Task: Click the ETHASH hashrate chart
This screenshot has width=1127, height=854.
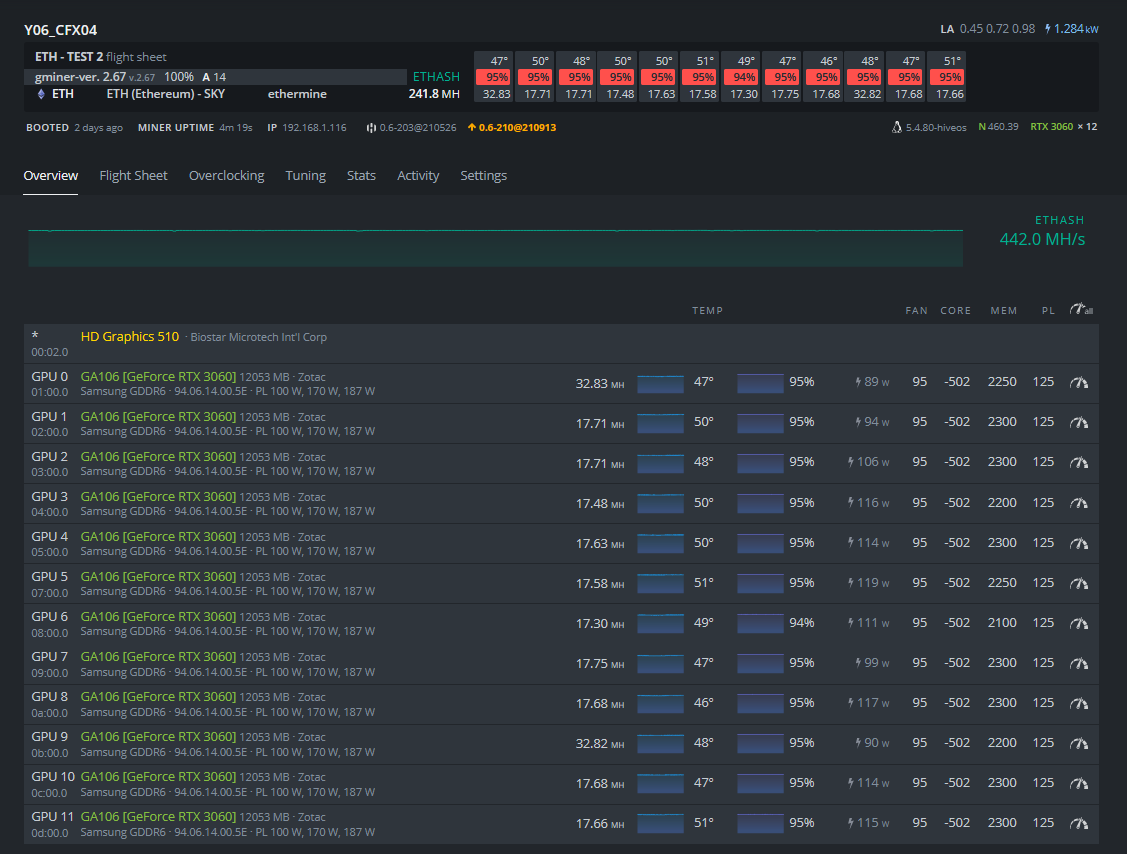Action: tap(495, 247)
